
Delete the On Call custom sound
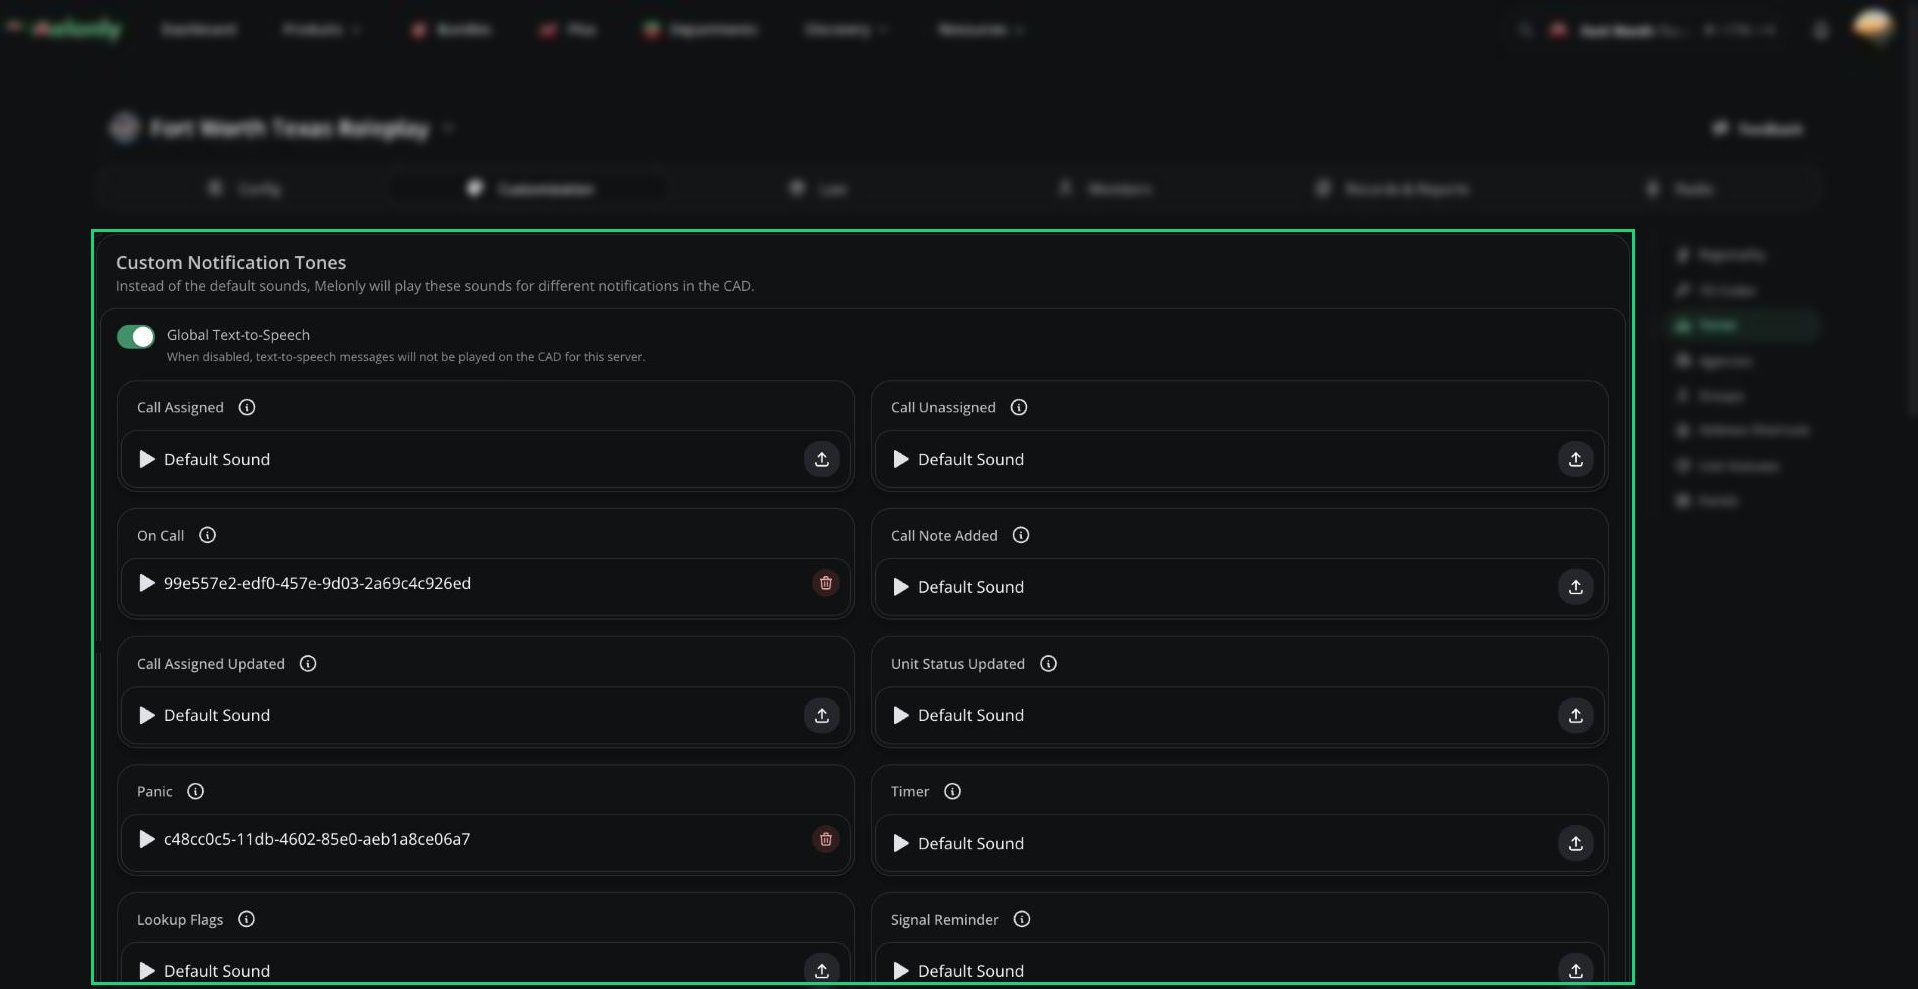click(826, 583)
